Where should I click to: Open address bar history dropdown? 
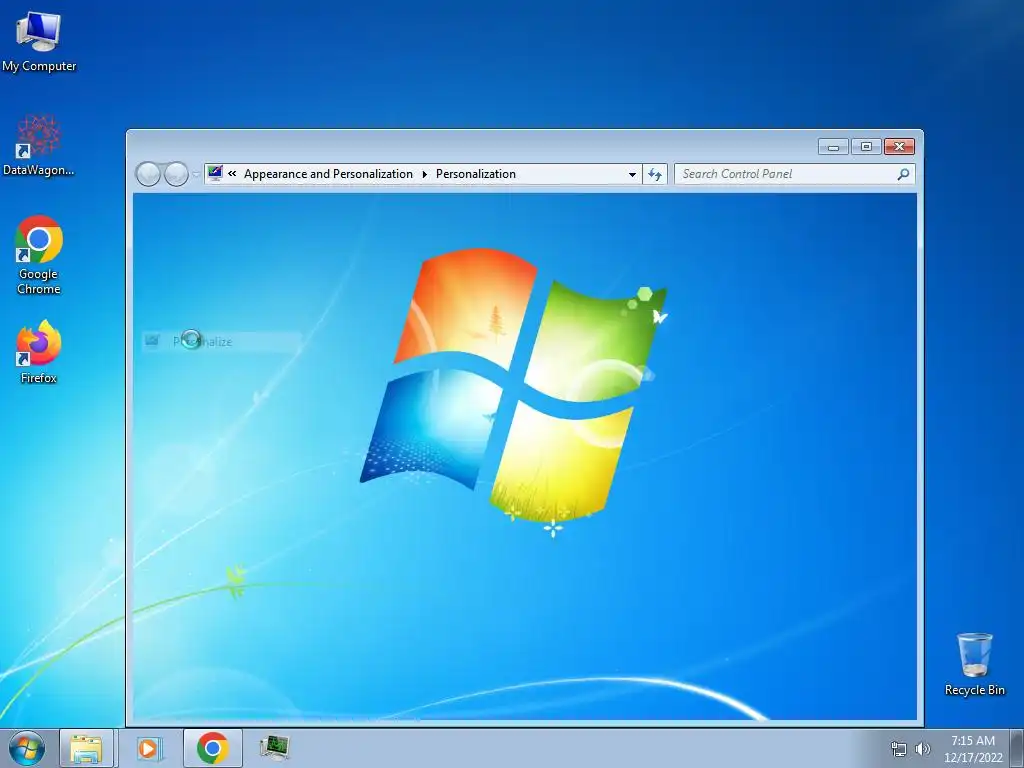(x=632, y=174)
